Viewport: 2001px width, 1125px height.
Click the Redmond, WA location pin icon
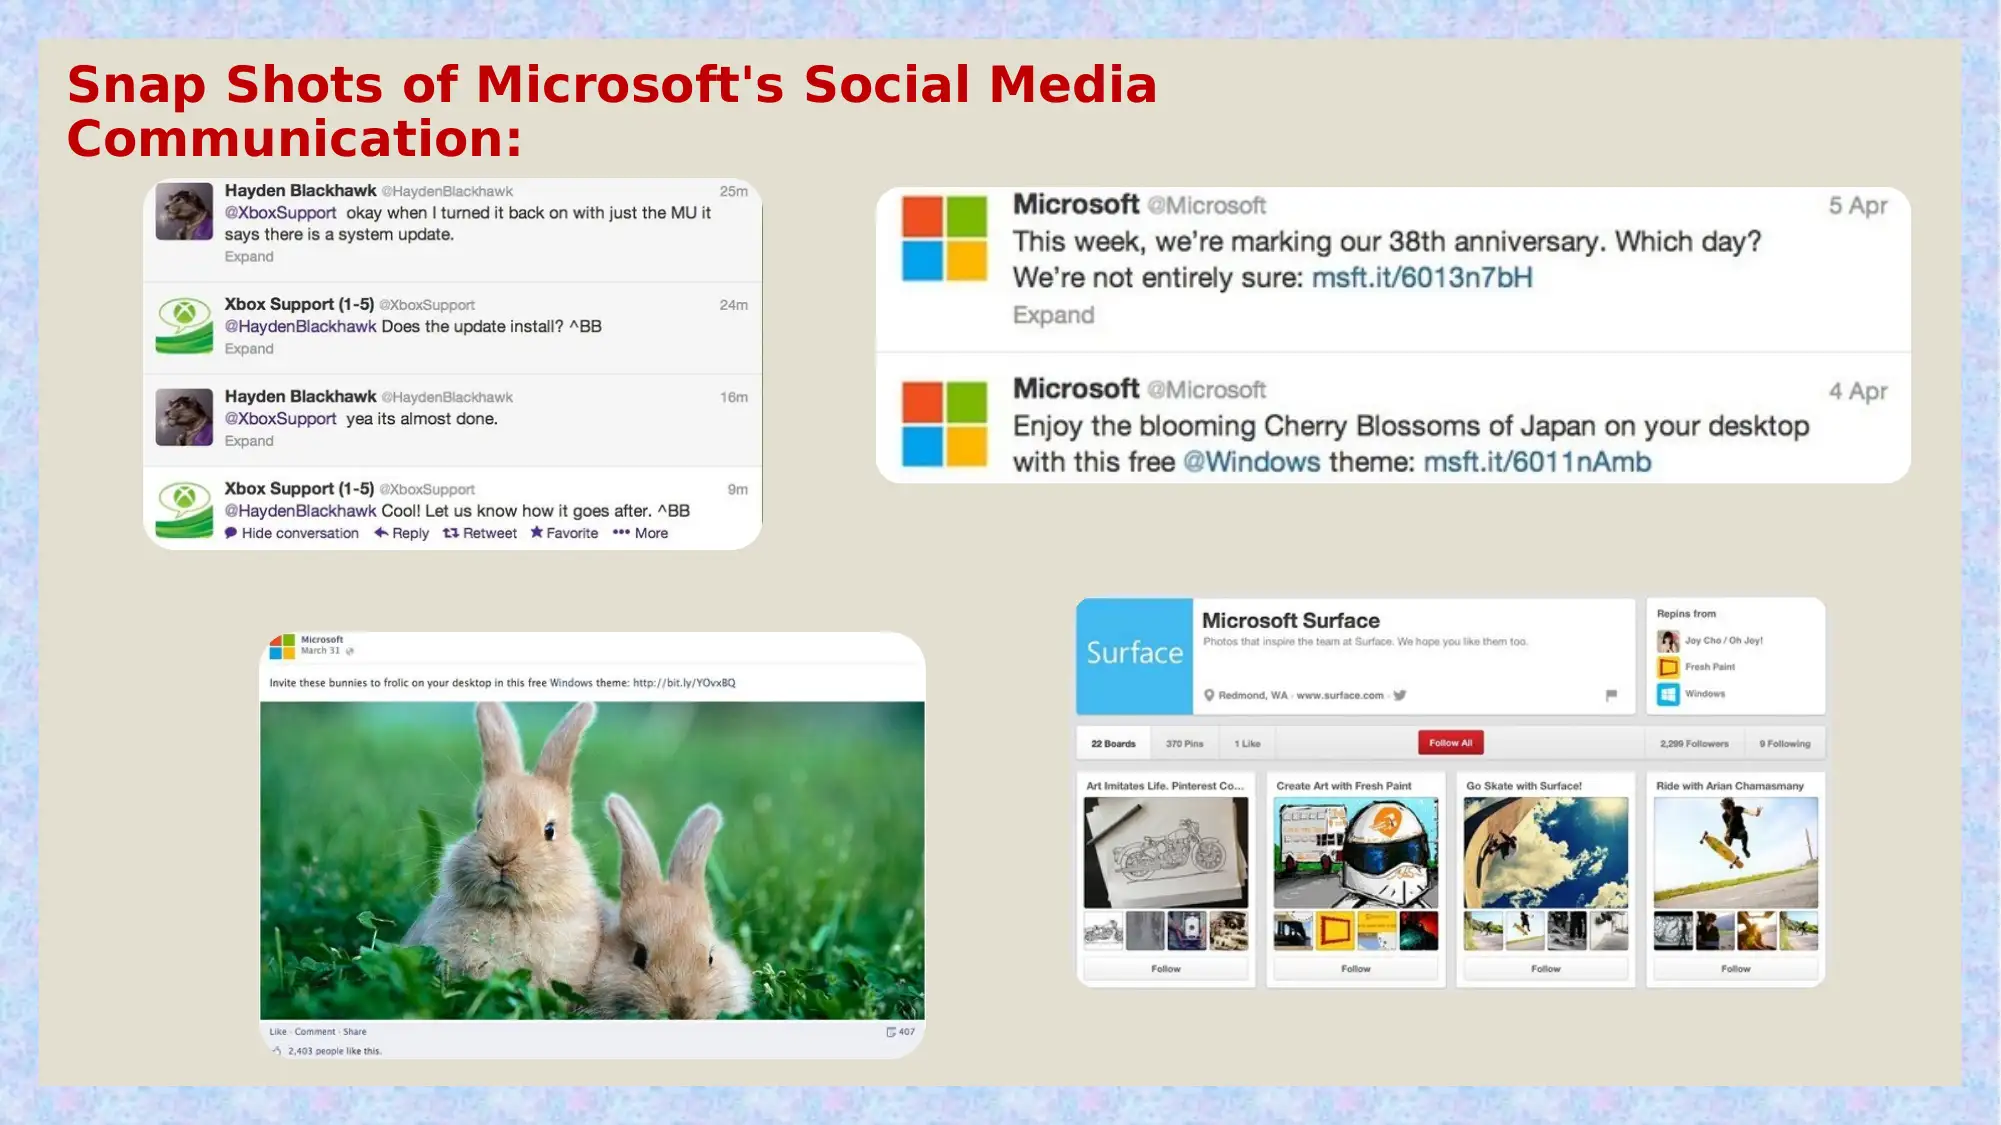1209,695
